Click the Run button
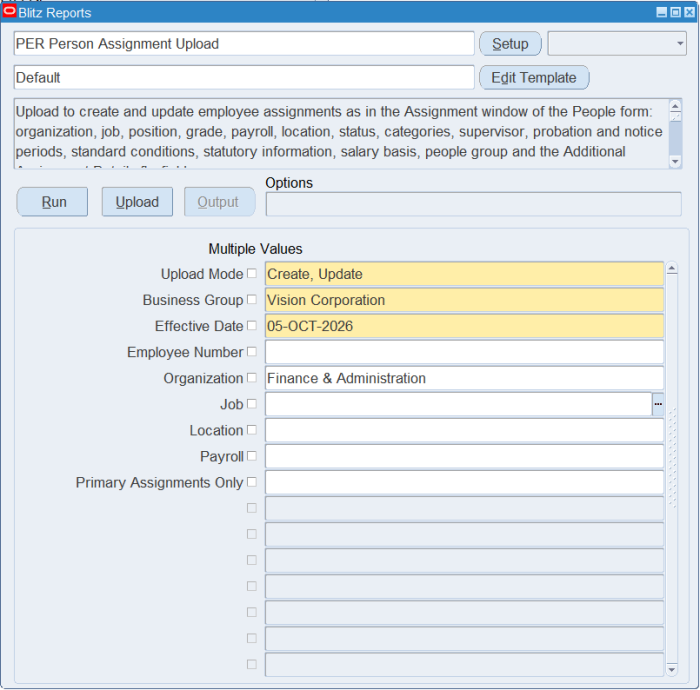700x690 pixels. [53, 202]
